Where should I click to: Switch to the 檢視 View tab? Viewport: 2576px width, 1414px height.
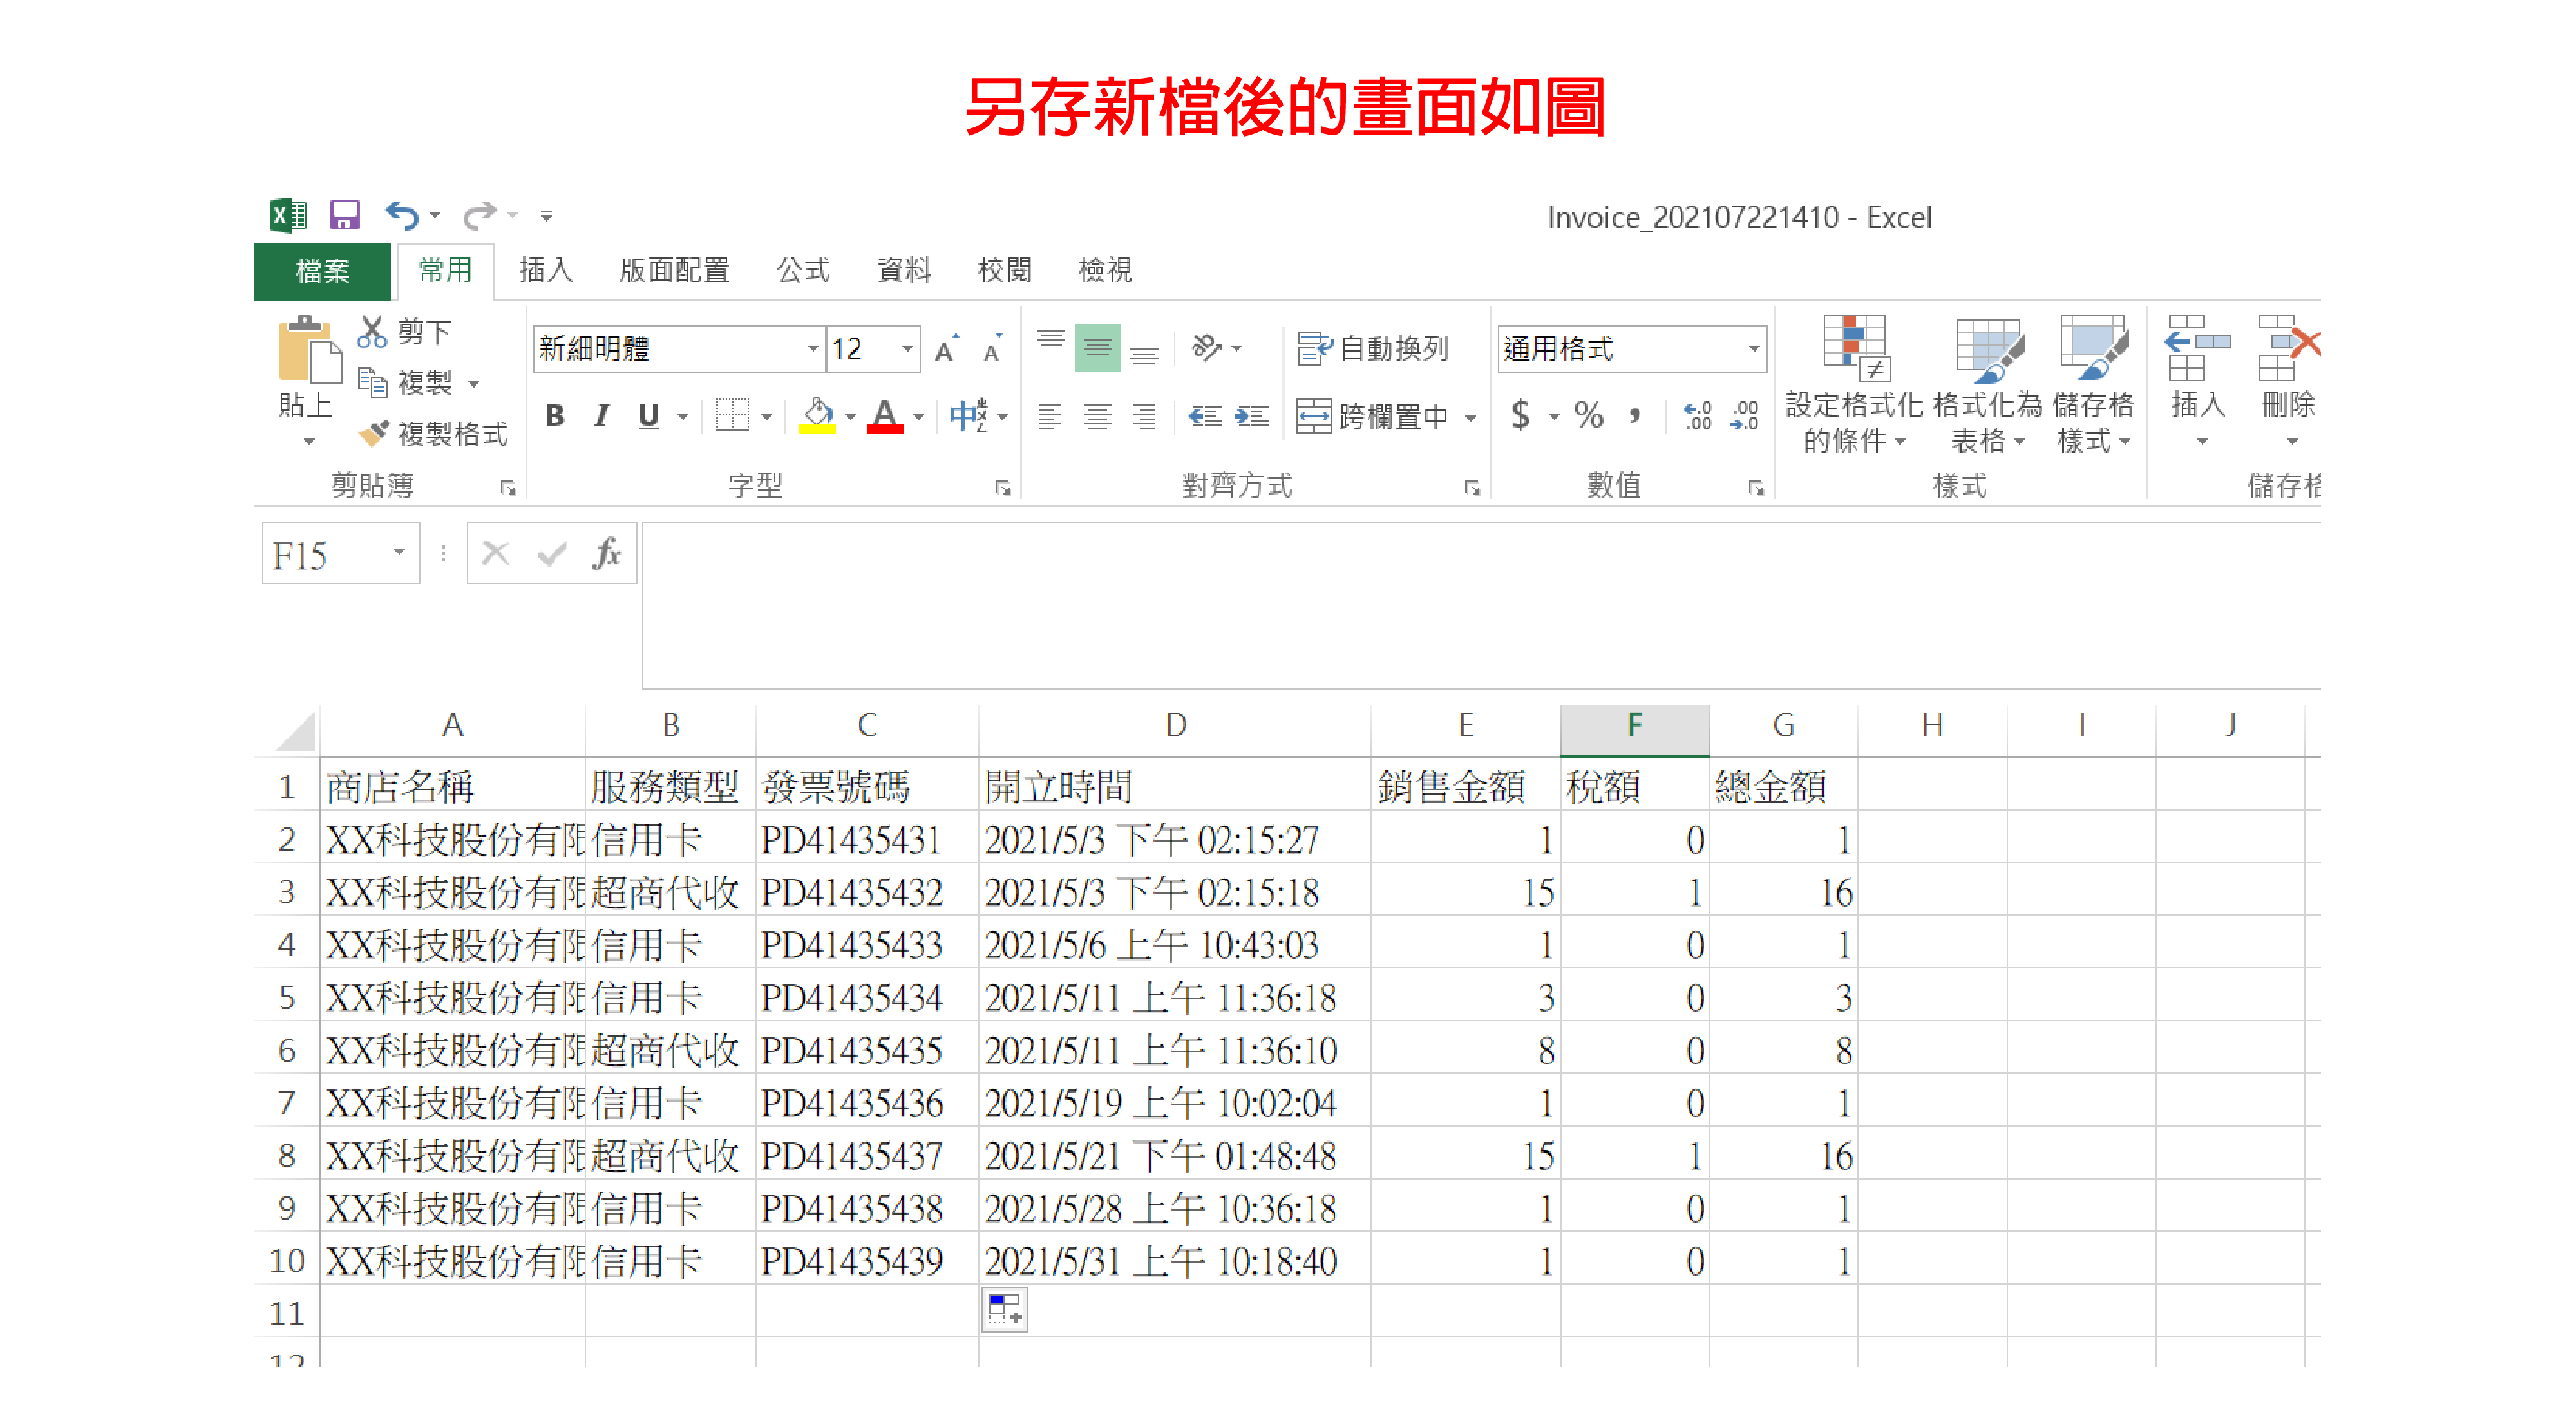1105,269
